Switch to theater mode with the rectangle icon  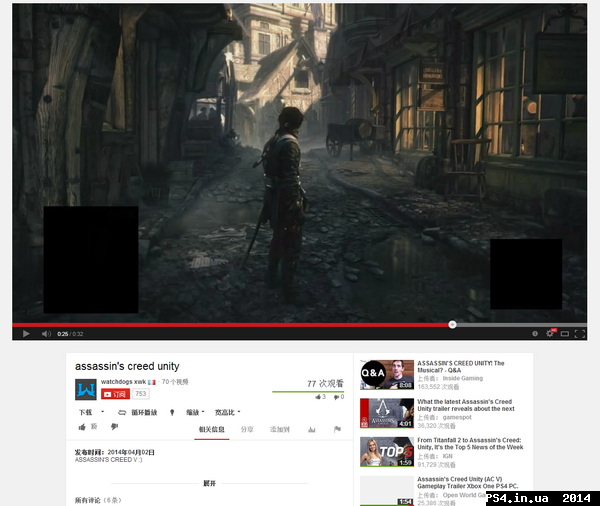565,334
